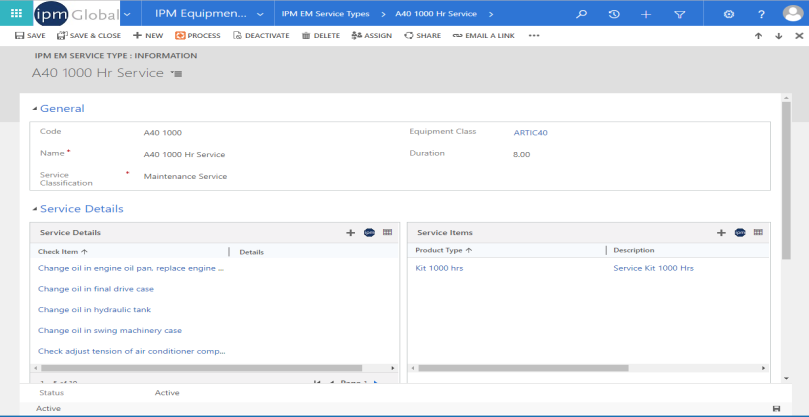809x417 pixels.
Task: Open the search magnifier in the top bar
Action: pyautogui.click(x=581, y=14)
